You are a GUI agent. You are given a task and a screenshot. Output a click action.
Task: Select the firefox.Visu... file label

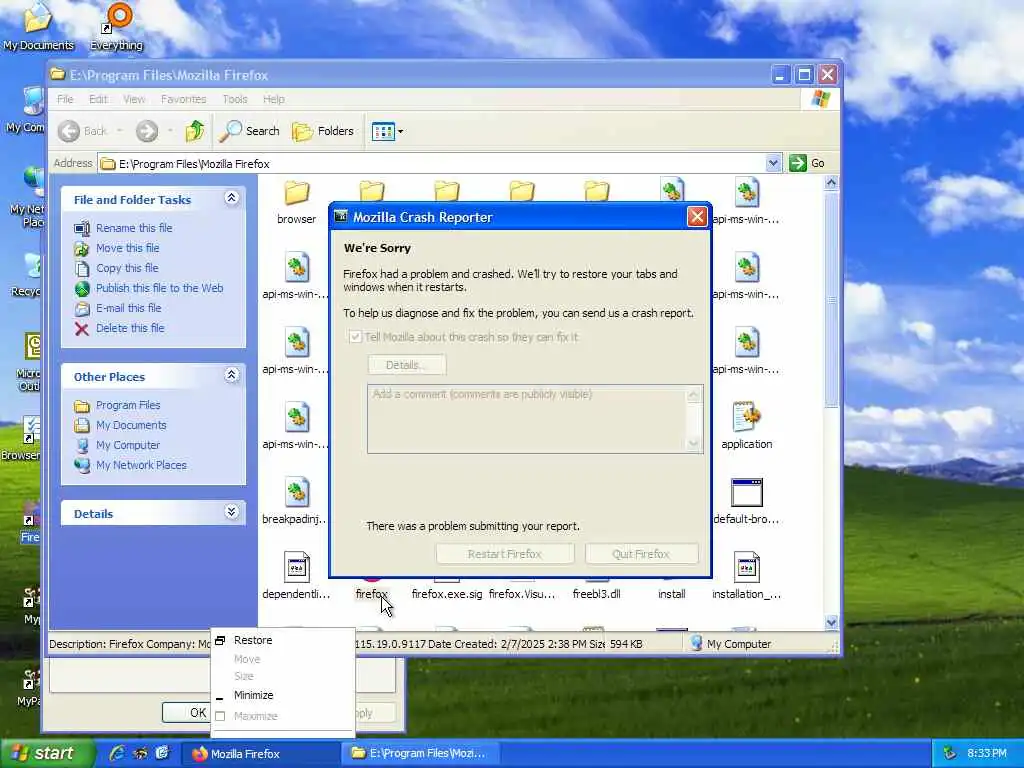[x=522, y=594]
